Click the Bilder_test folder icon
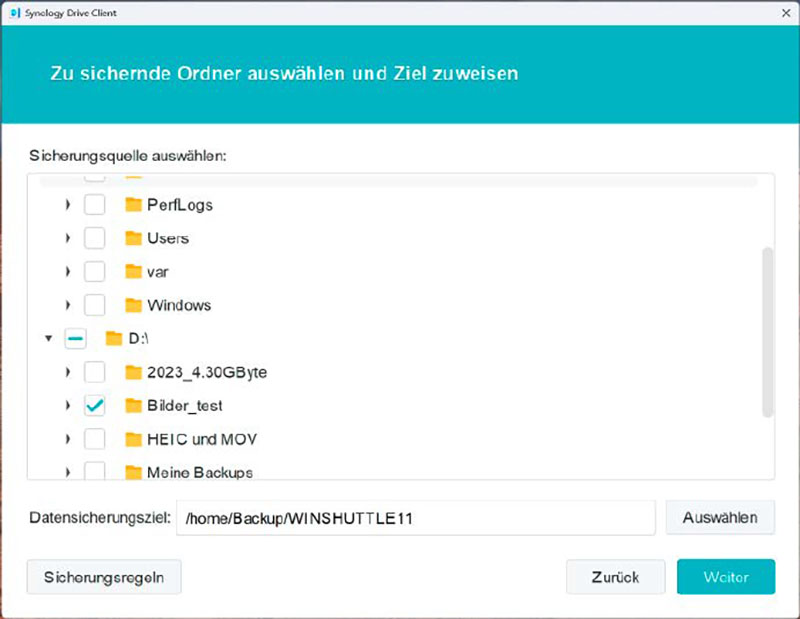 coord(134,406)
